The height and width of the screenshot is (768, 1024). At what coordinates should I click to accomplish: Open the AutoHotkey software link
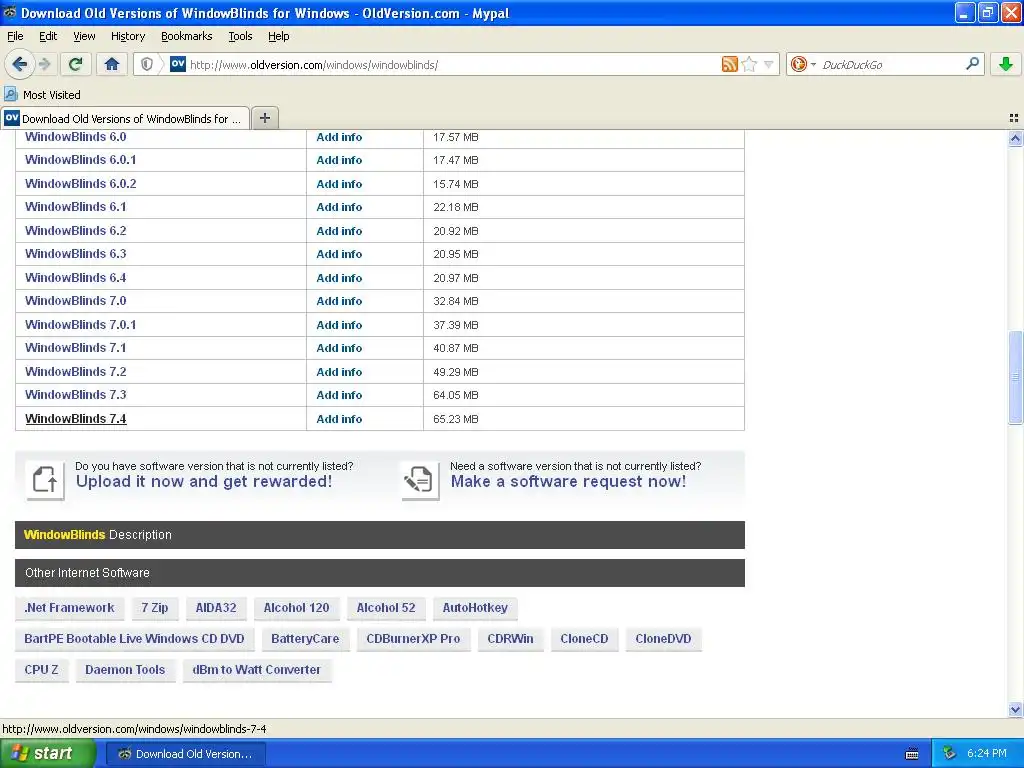(475, 608)
